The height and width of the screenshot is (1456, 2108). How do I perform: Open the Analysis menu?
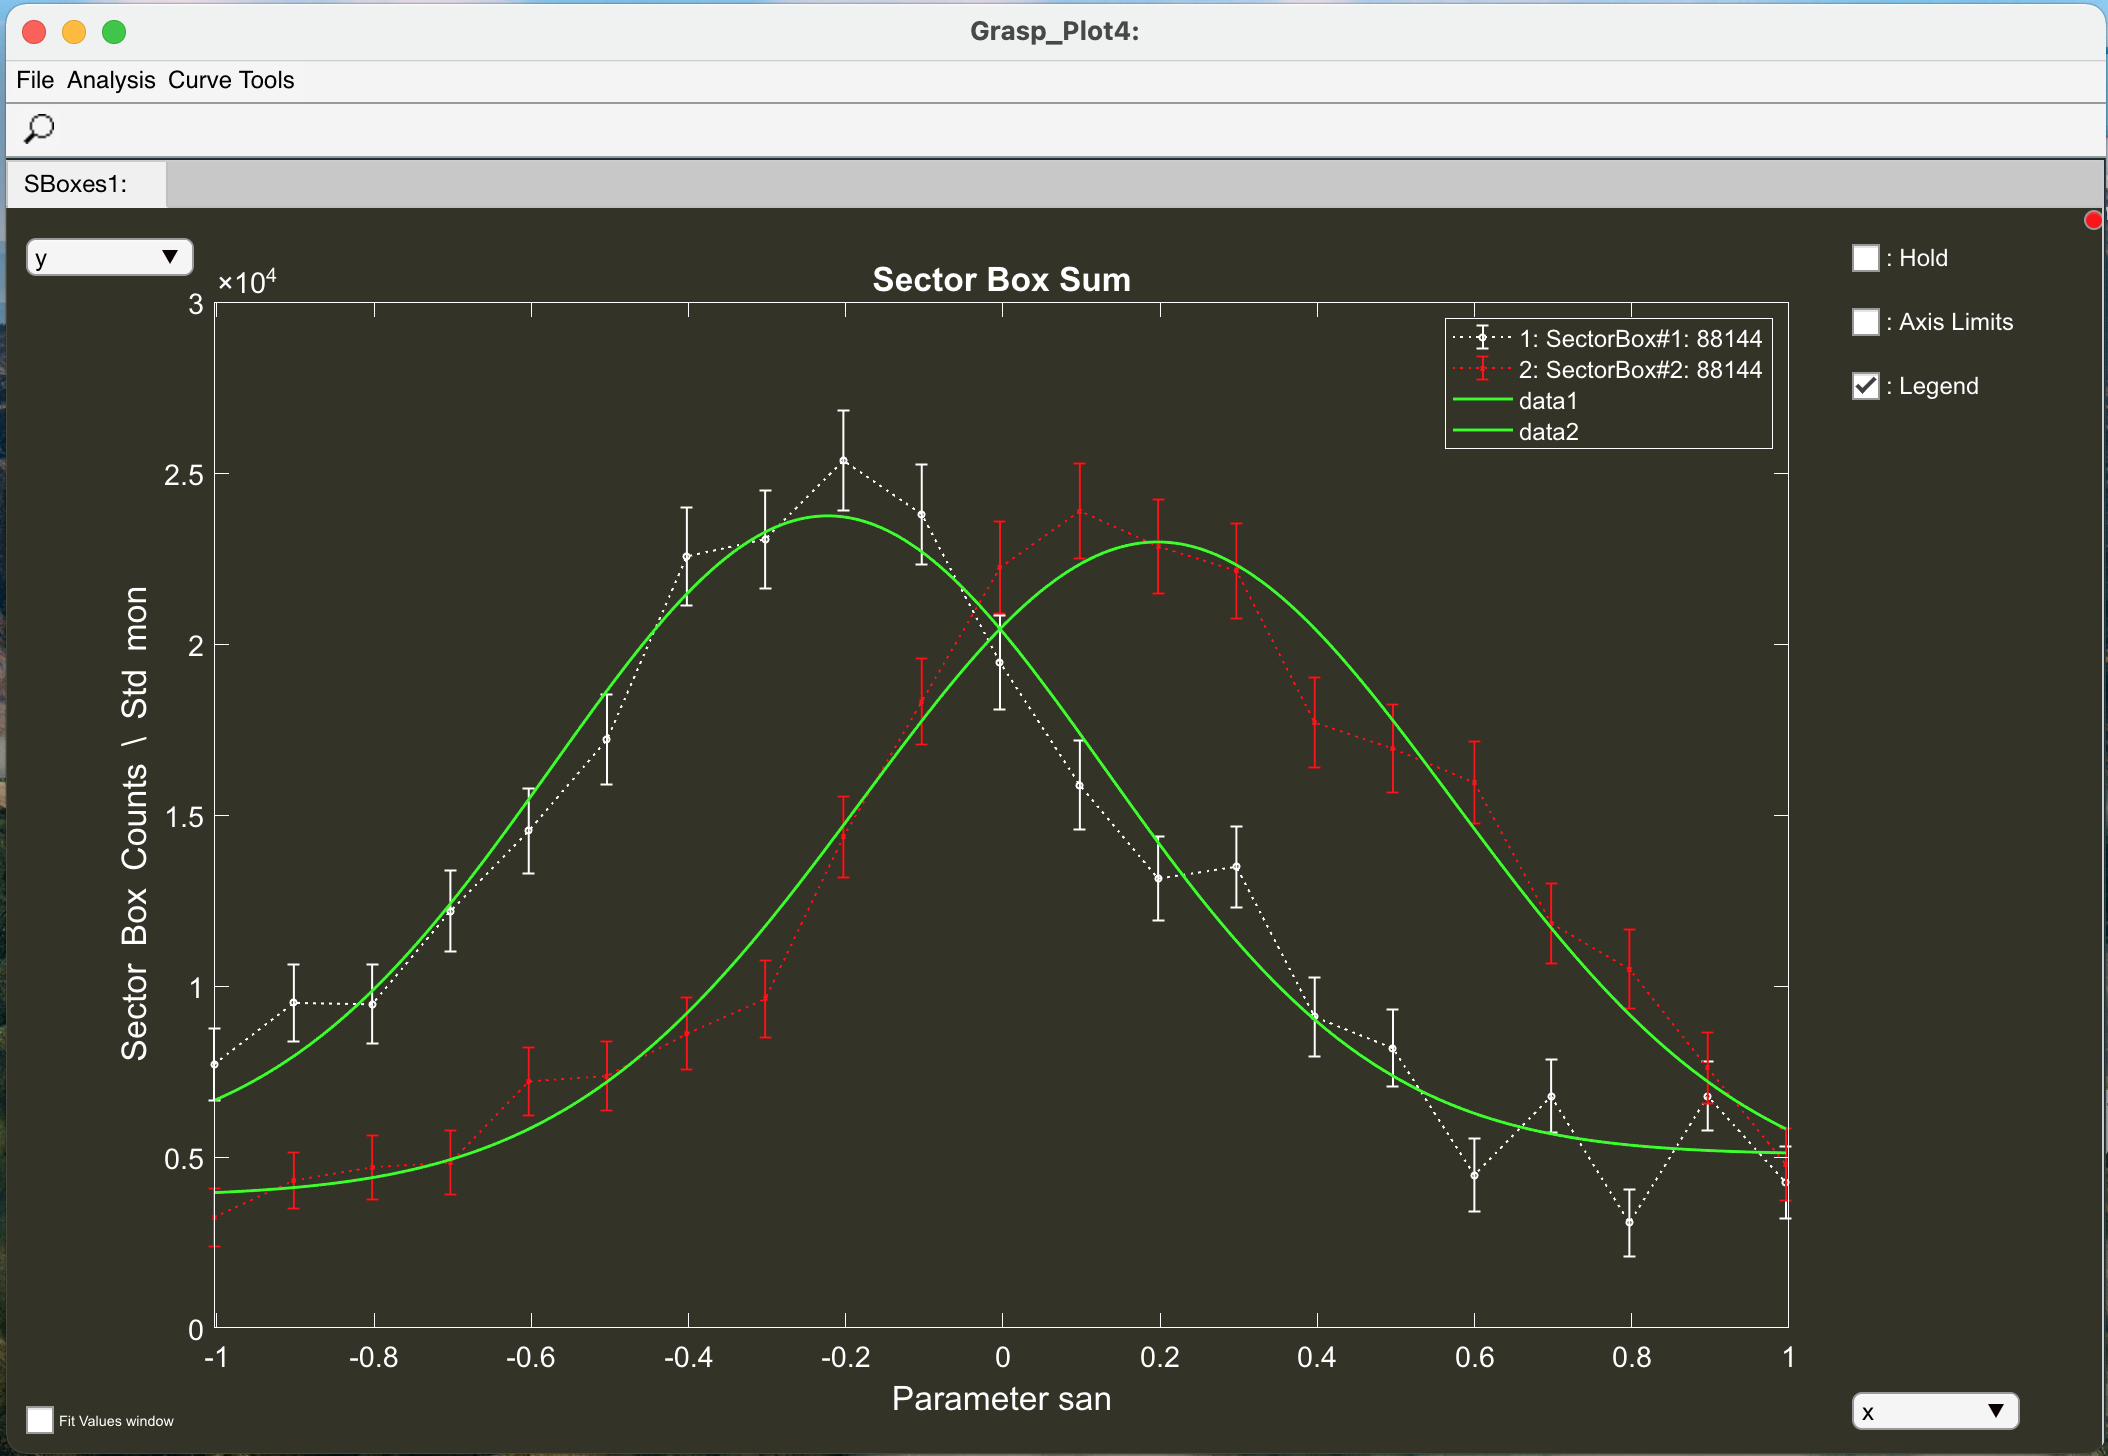(x=111, y=80)
